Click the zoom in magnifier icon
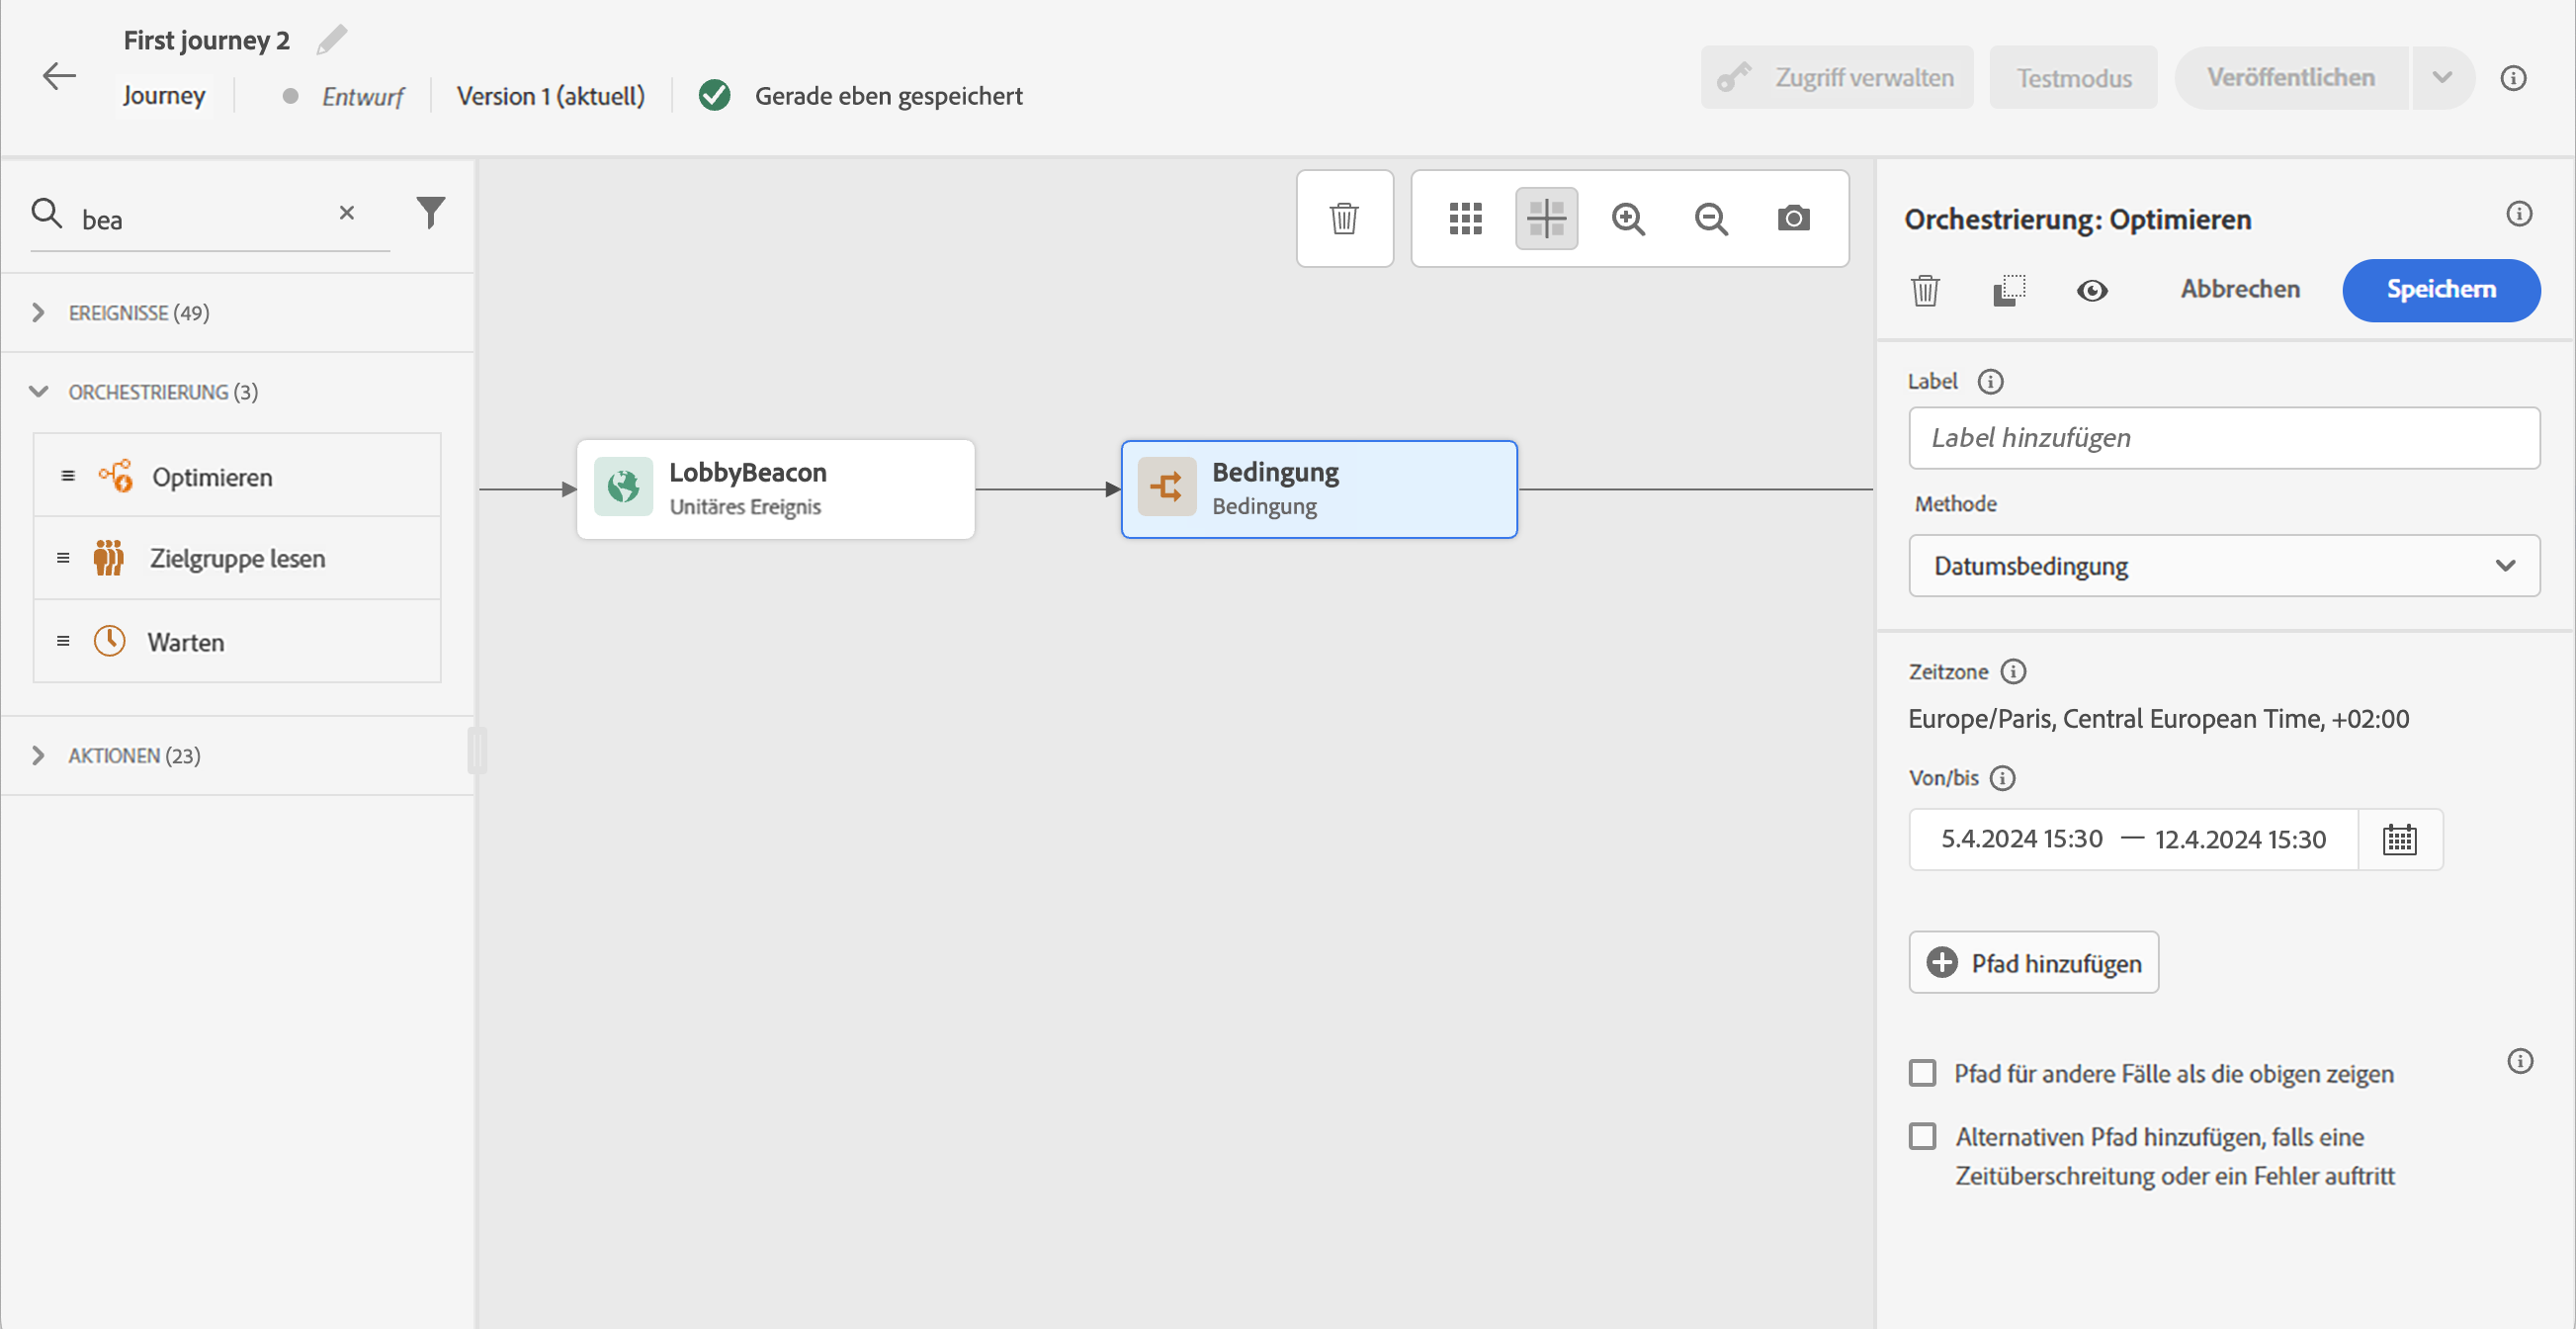This screenshot has width=2576, height=1329. click(x=1628, y=218)
